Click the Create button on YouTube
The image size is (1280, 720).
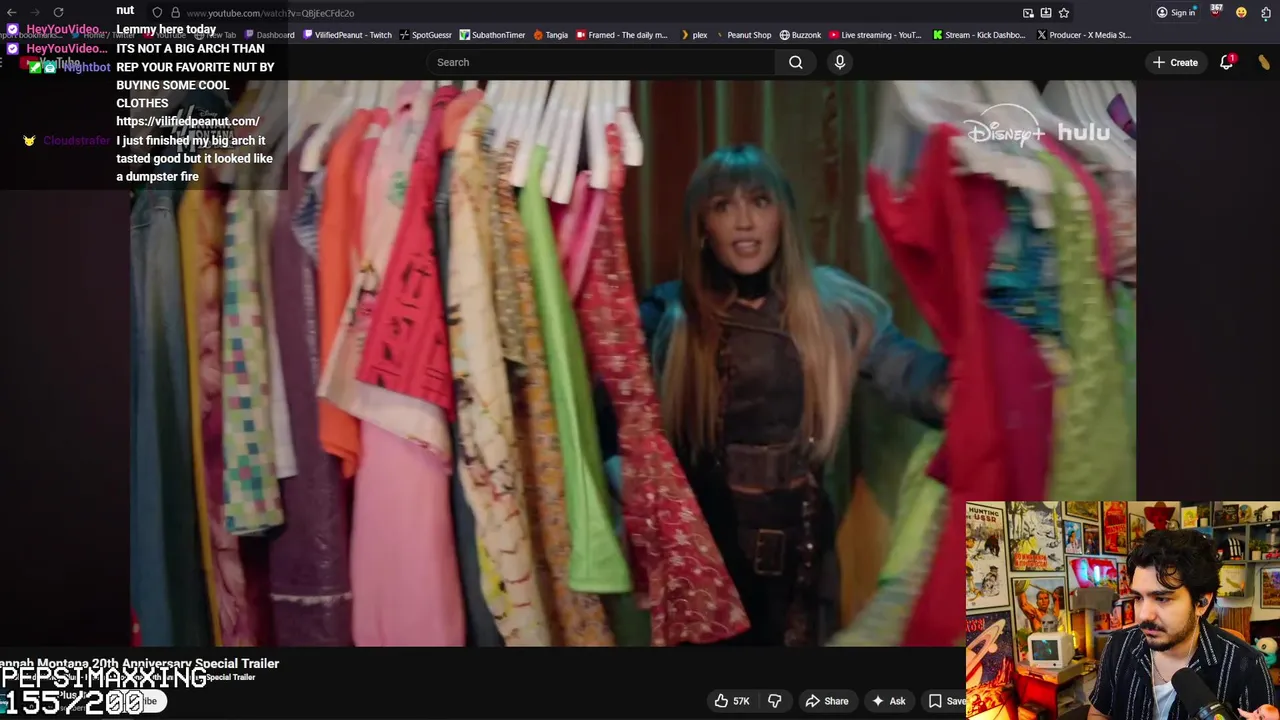[x=1174, y=62]
